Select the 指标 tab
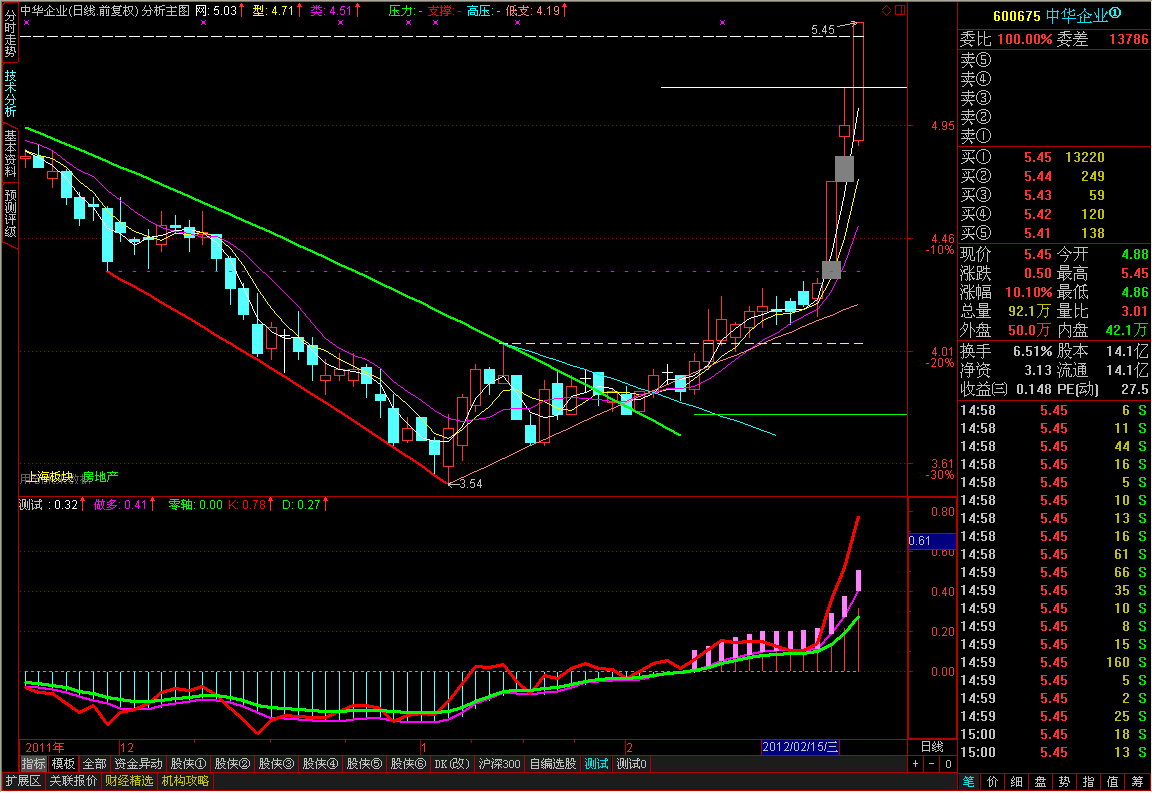 (x=33, y=764)
